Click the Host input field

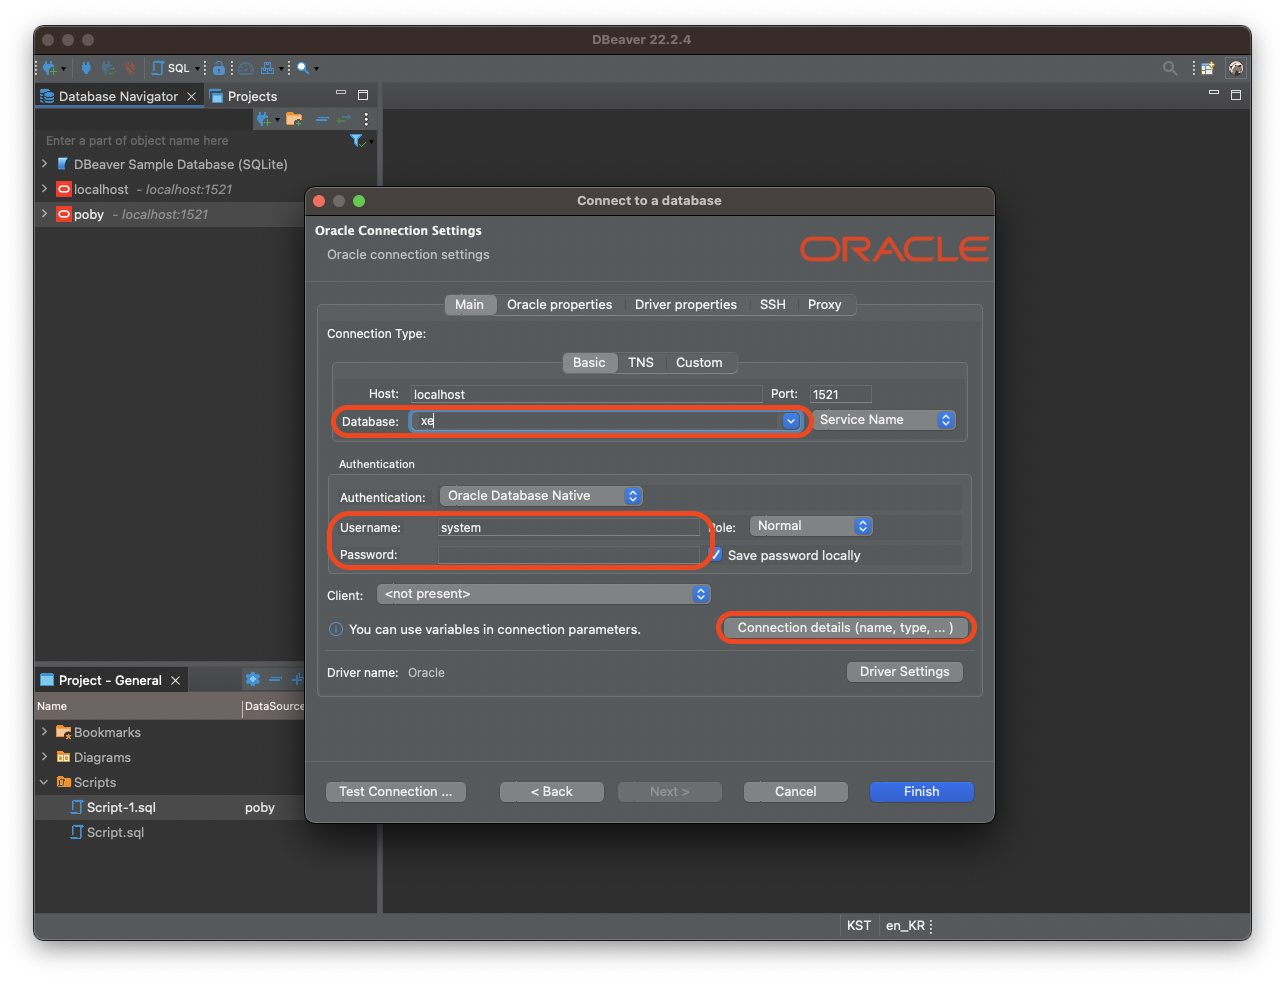(x=586, y=394)
